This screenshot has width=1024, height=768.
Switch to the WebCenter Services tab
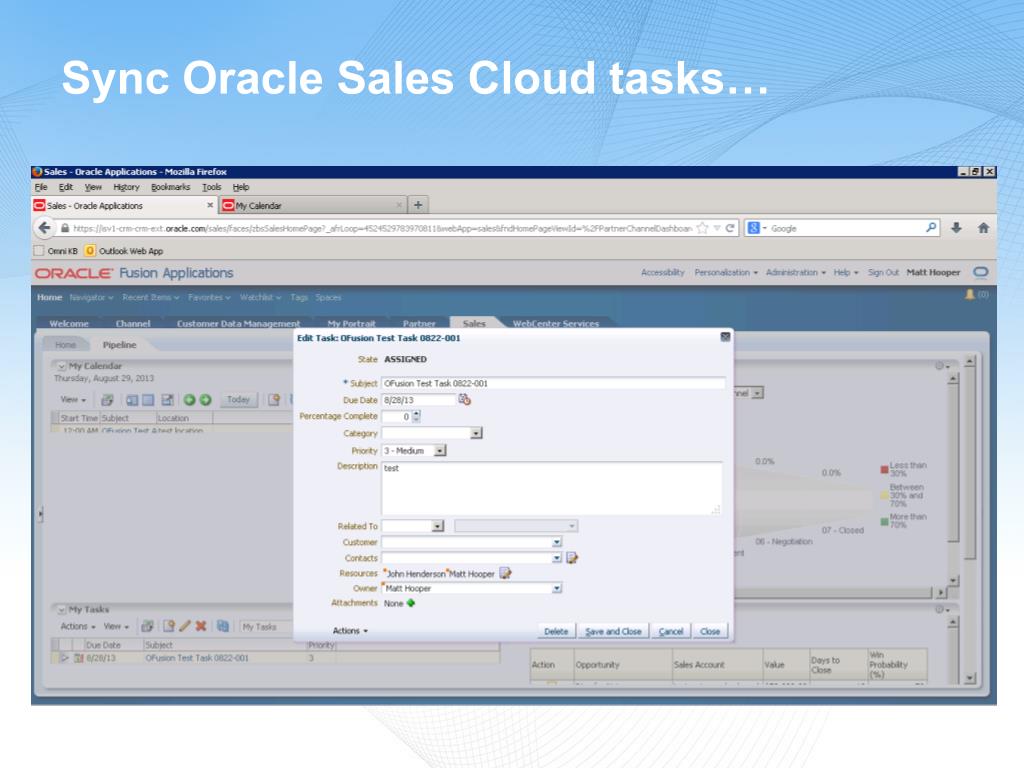tap(556, 323)
